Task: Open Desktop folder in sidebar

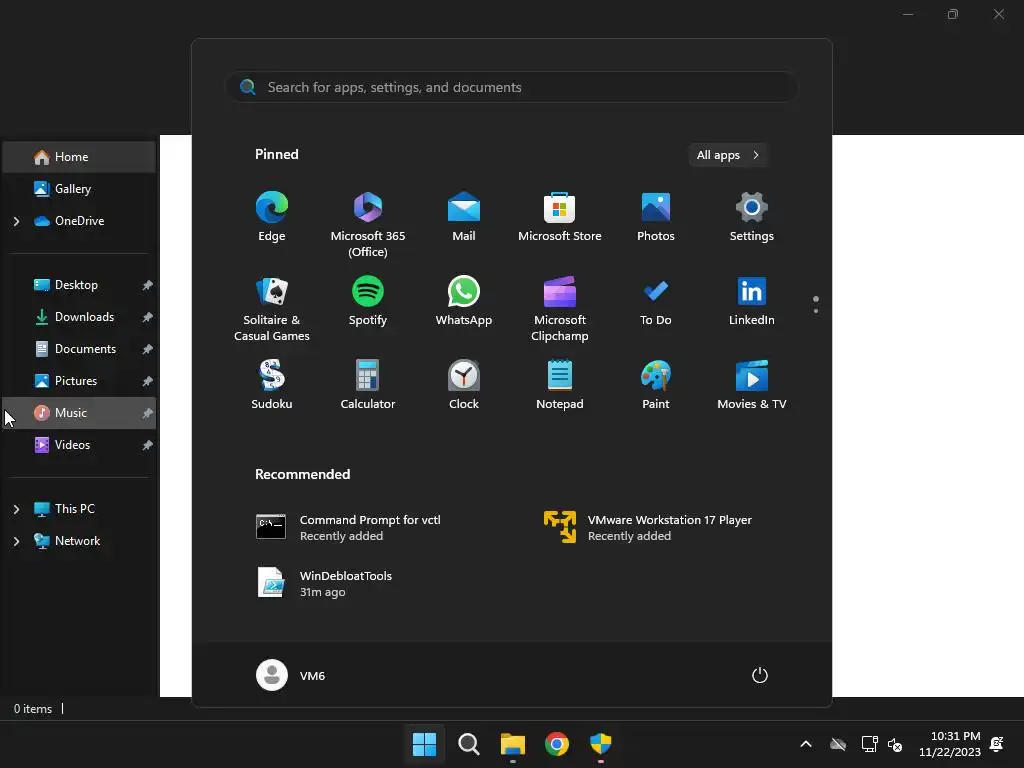Action: (79, 285)
